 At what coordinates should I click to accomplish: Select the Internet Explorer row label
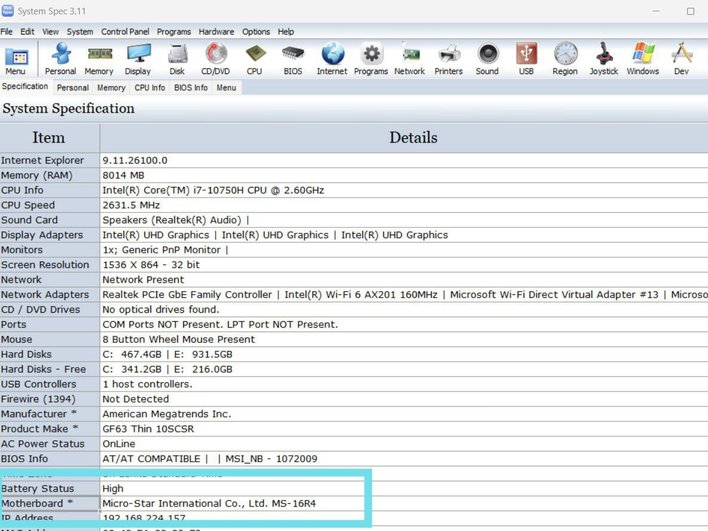tap(42, 160)
